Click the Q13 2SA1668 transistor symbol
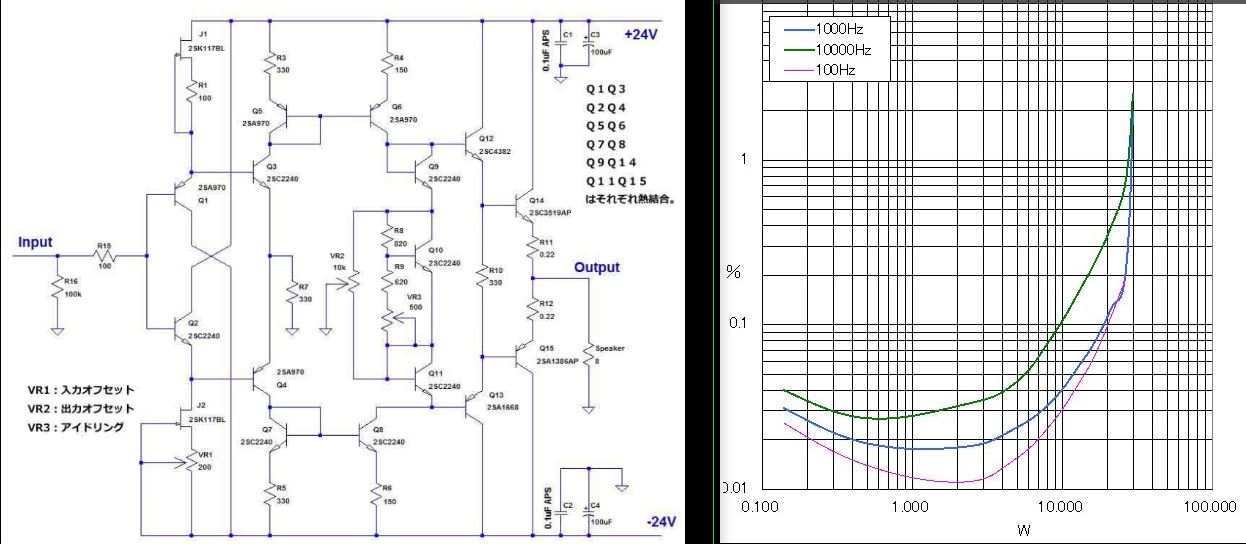 click(470, 405)
